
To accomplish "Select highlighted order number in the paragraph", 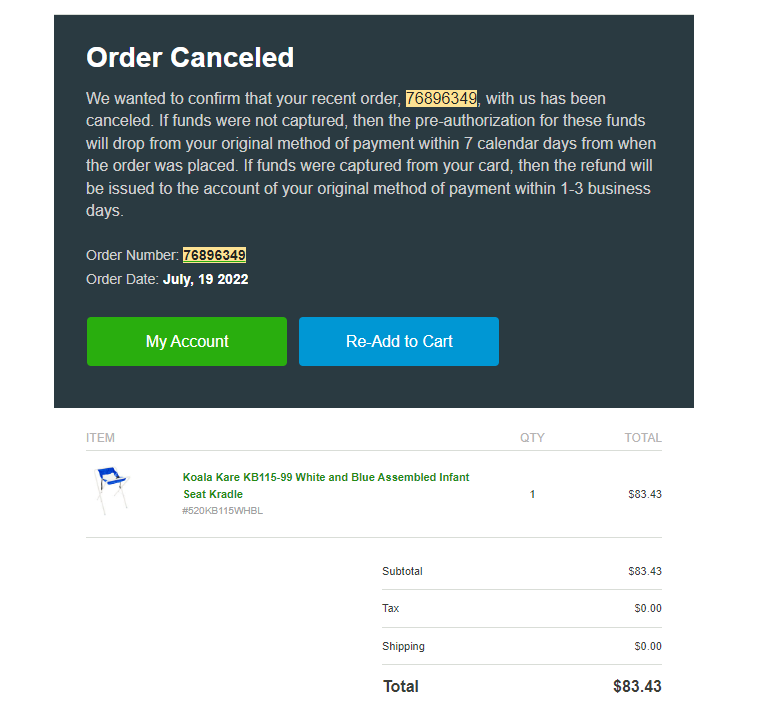I will pos(441,98).
